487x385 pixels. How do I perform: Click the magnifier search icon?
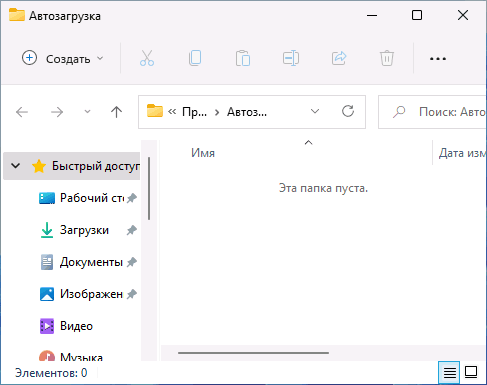coord(399,112)
